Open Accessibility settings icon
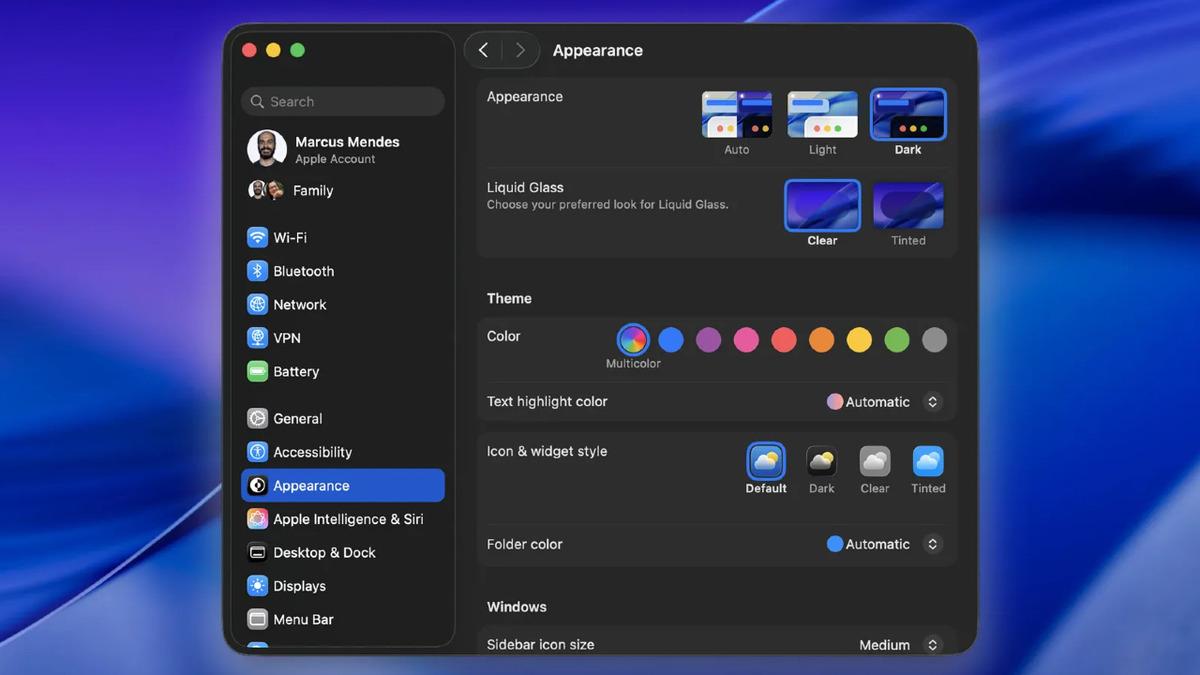 coord(258,452)
